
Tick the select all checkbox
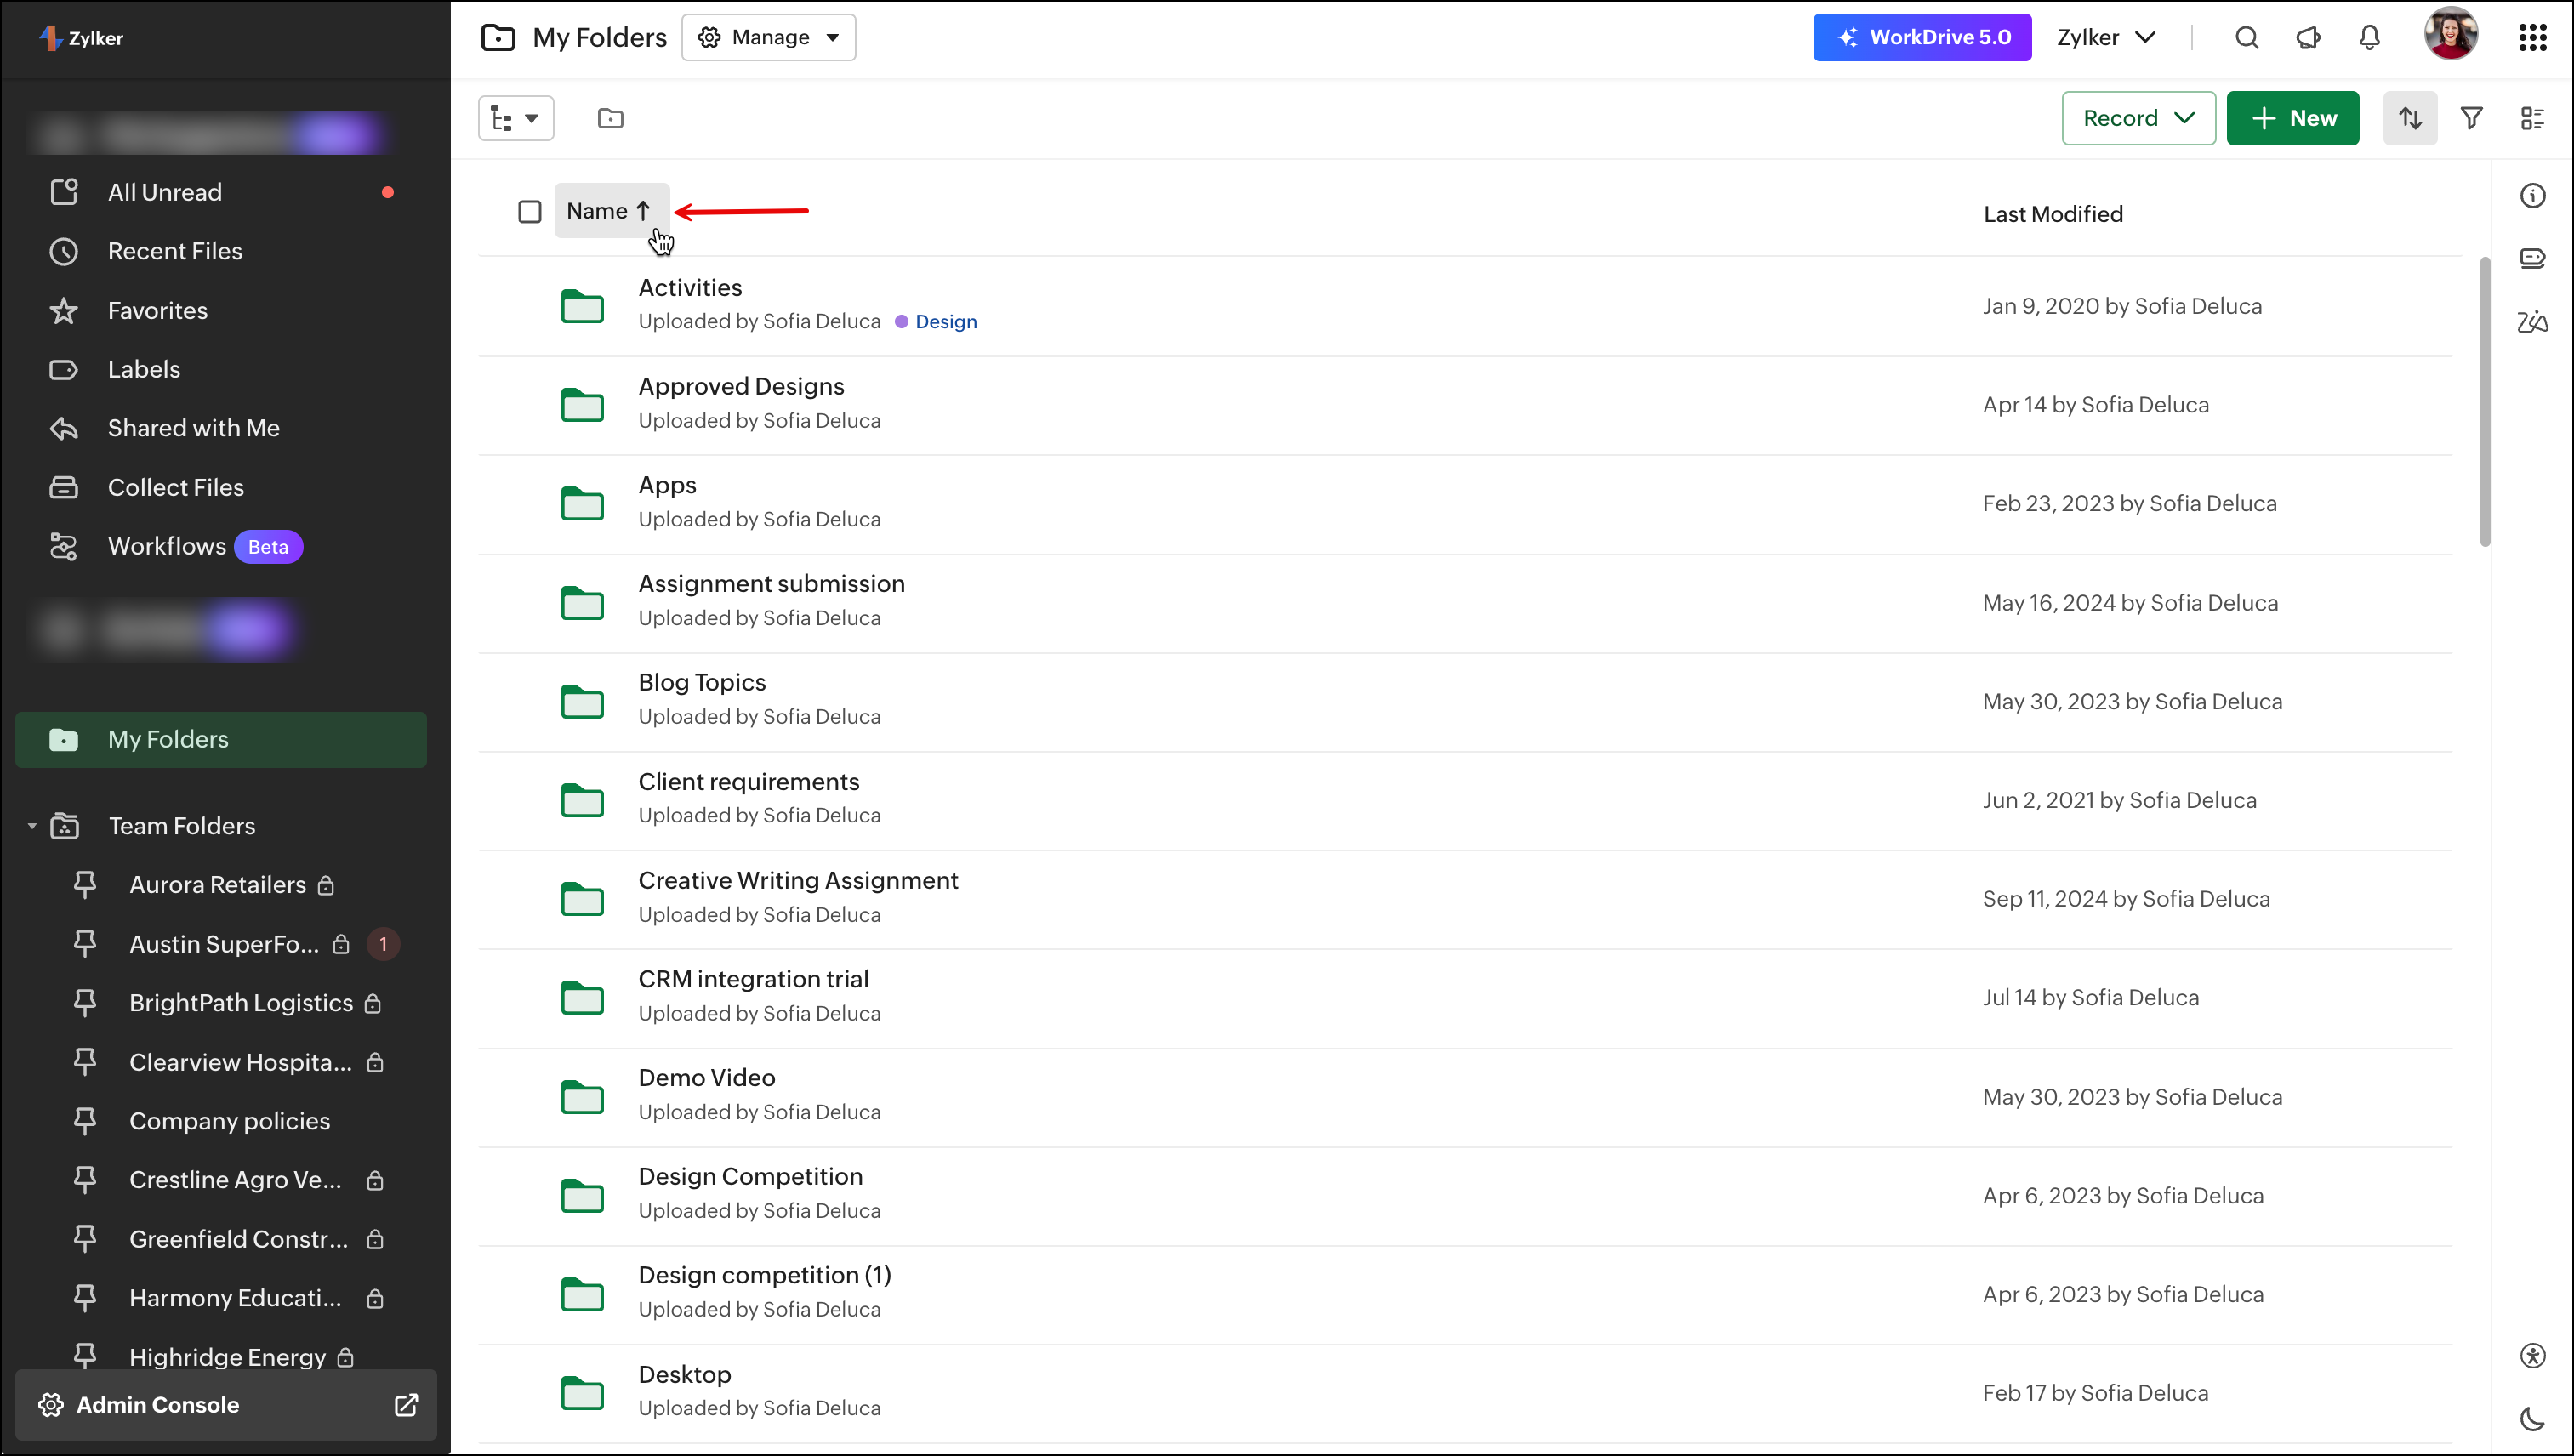[530, 212]
